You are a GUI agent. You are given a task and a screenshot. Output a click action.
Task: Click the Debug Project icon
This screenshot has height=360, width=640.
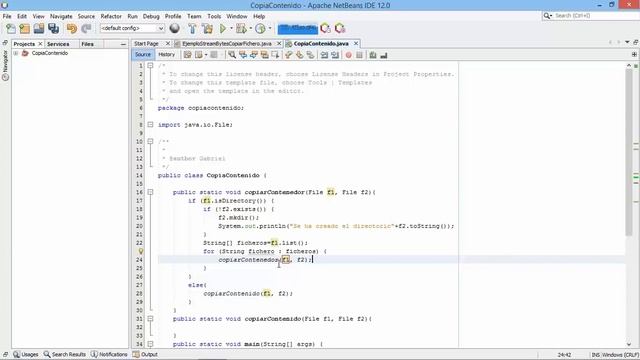point(241,29)
